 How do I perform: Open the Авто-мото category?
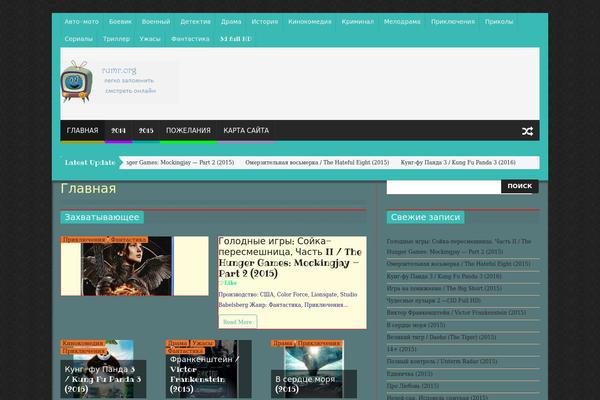pyautogui.click(x=82, y=22)
